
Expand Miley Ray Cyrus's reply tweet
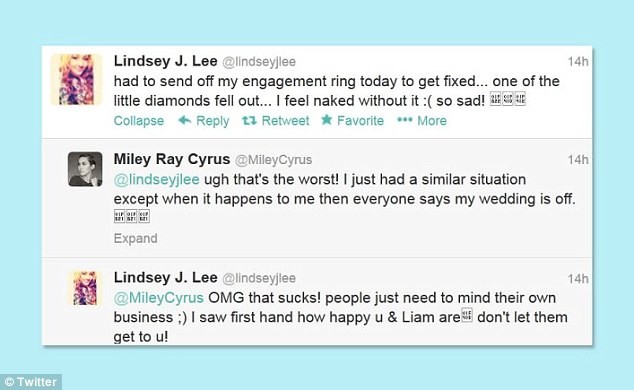click(x=135, y=238)
